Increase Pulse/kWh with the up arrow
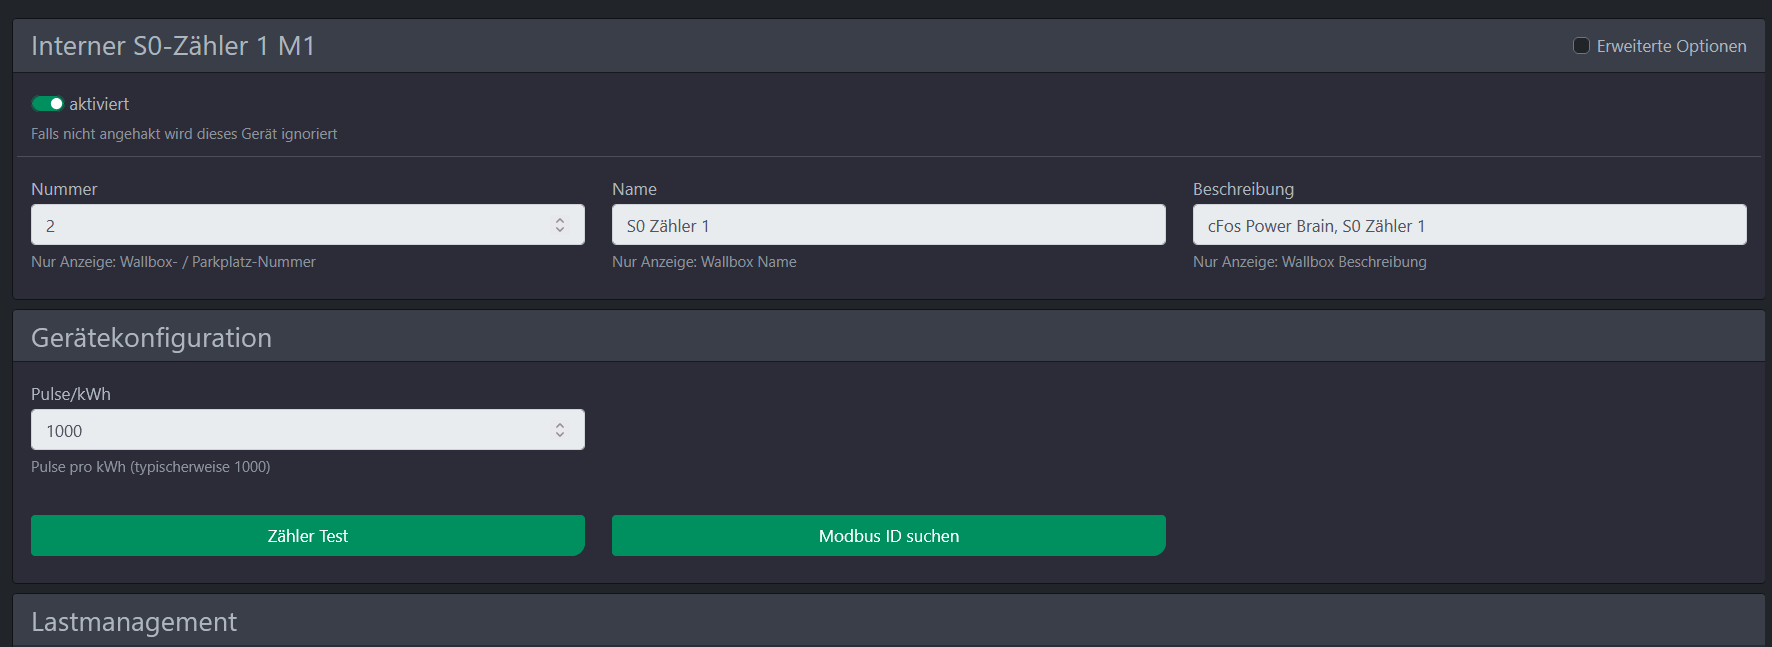 pos(560,425)
